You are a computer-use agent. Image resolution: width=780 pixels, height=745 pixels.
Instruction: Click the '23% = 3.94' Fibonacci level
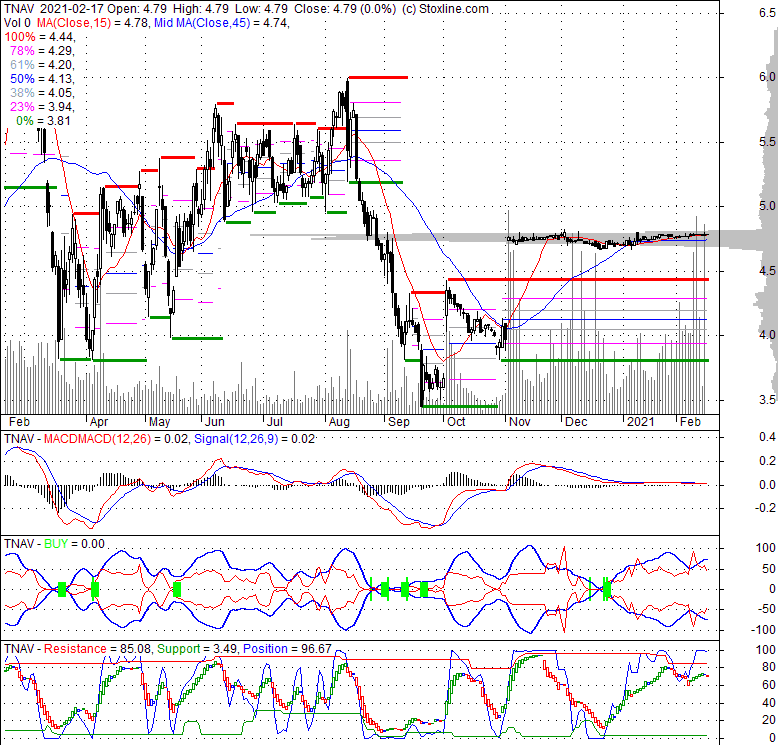(42, 106)
